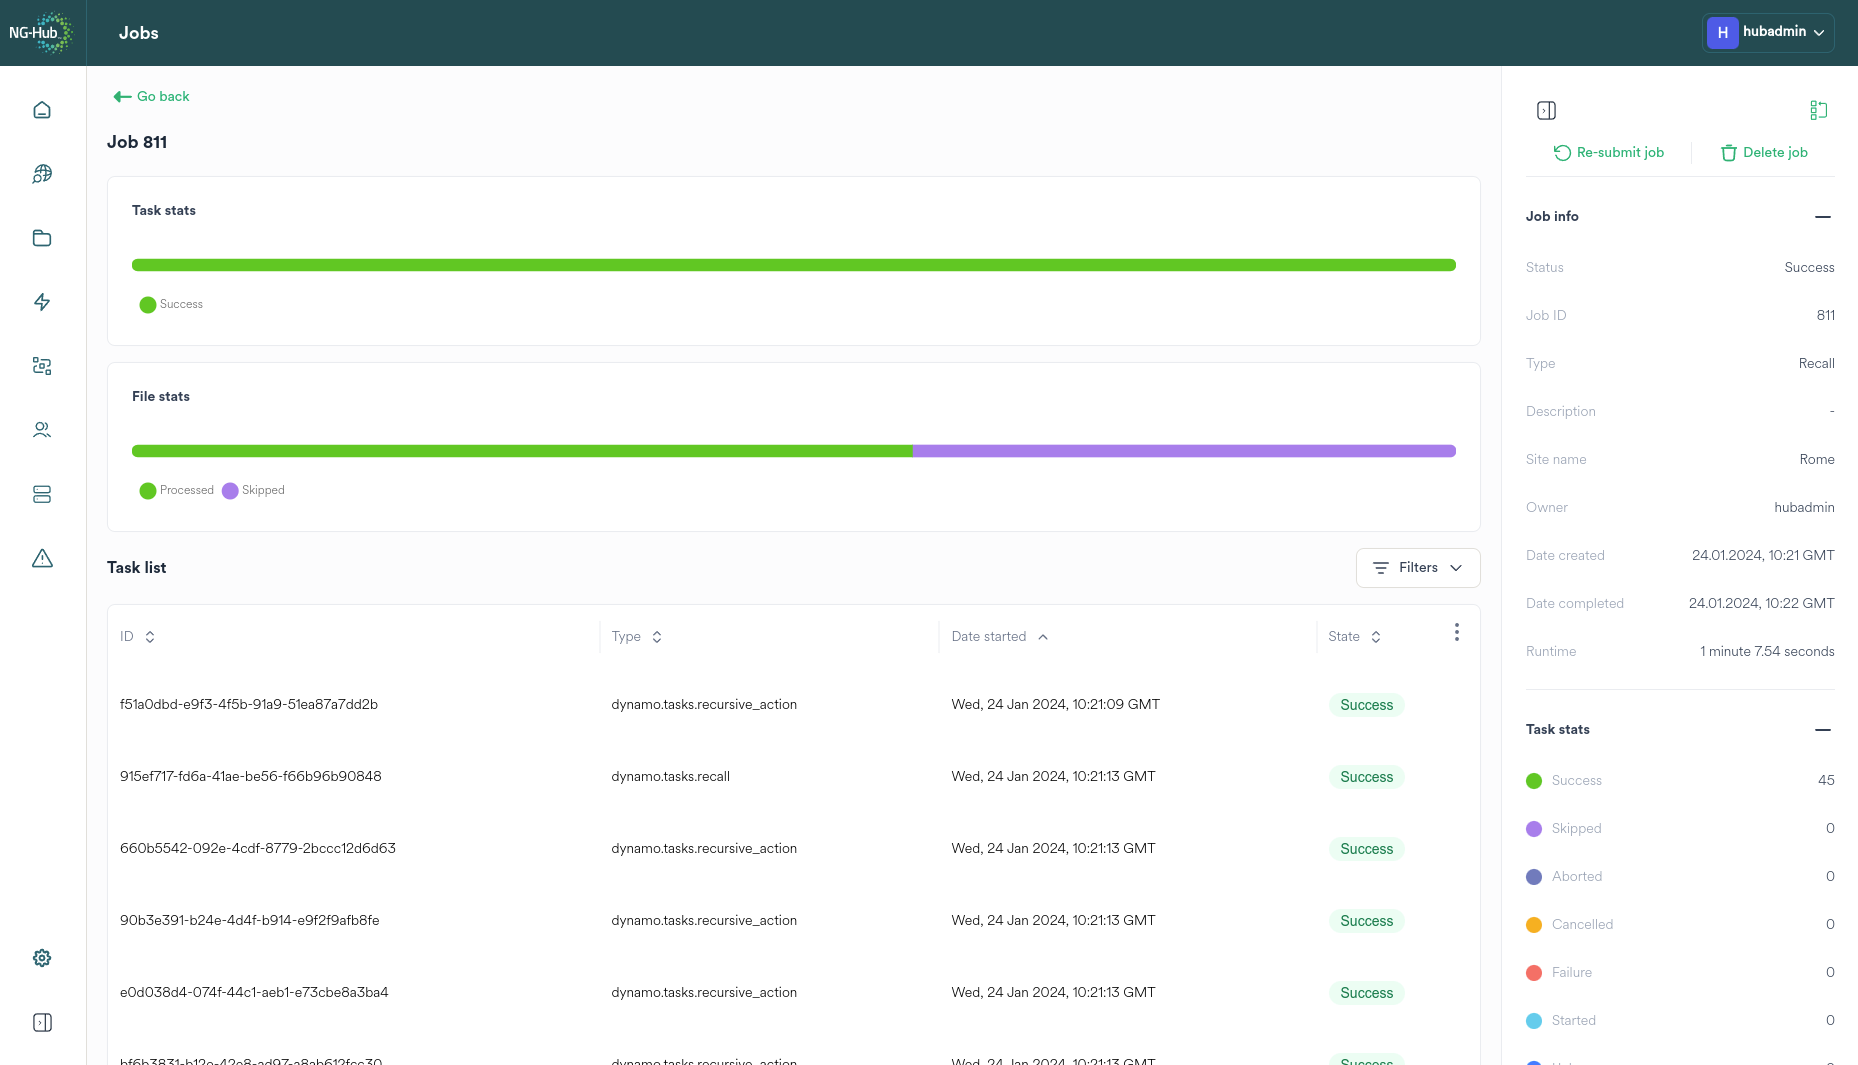Select the globe search icon in sidebar
Screen dimensions: 1858x1065
tap(42, 174)
